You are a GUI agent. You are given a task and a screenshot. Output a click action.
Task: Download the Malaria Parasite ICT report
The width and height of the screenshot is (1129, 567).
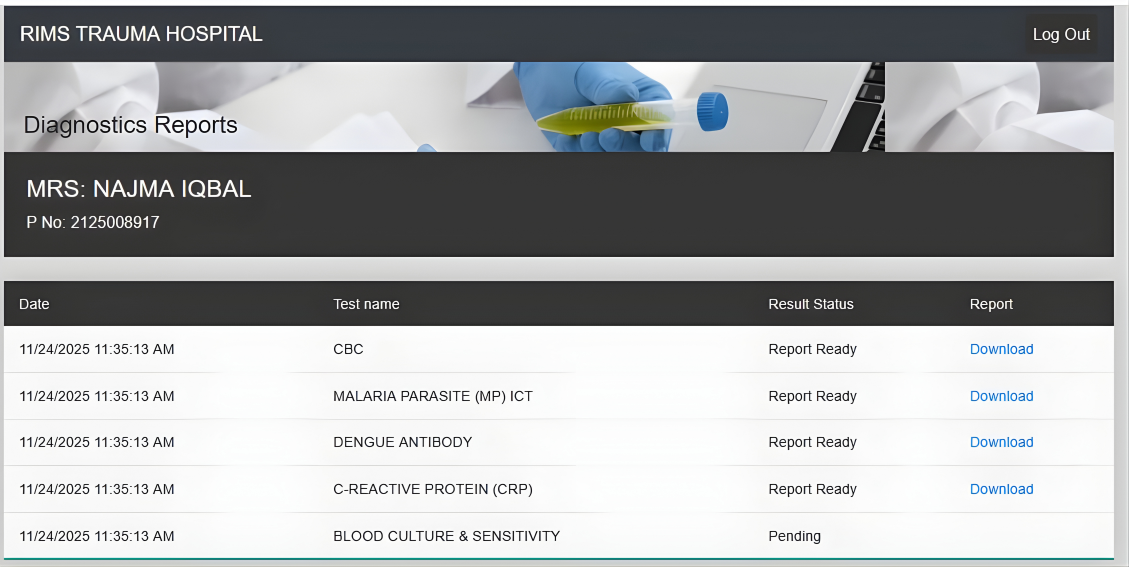tap(1001, 396)
